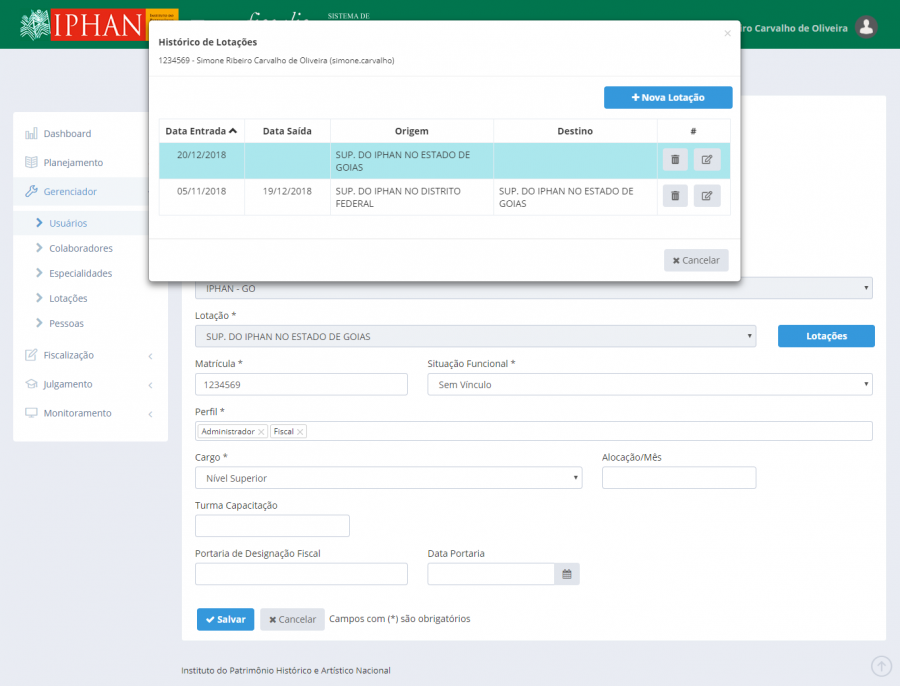Edit the 05/11/2018 lotação row

click(707, 196)
